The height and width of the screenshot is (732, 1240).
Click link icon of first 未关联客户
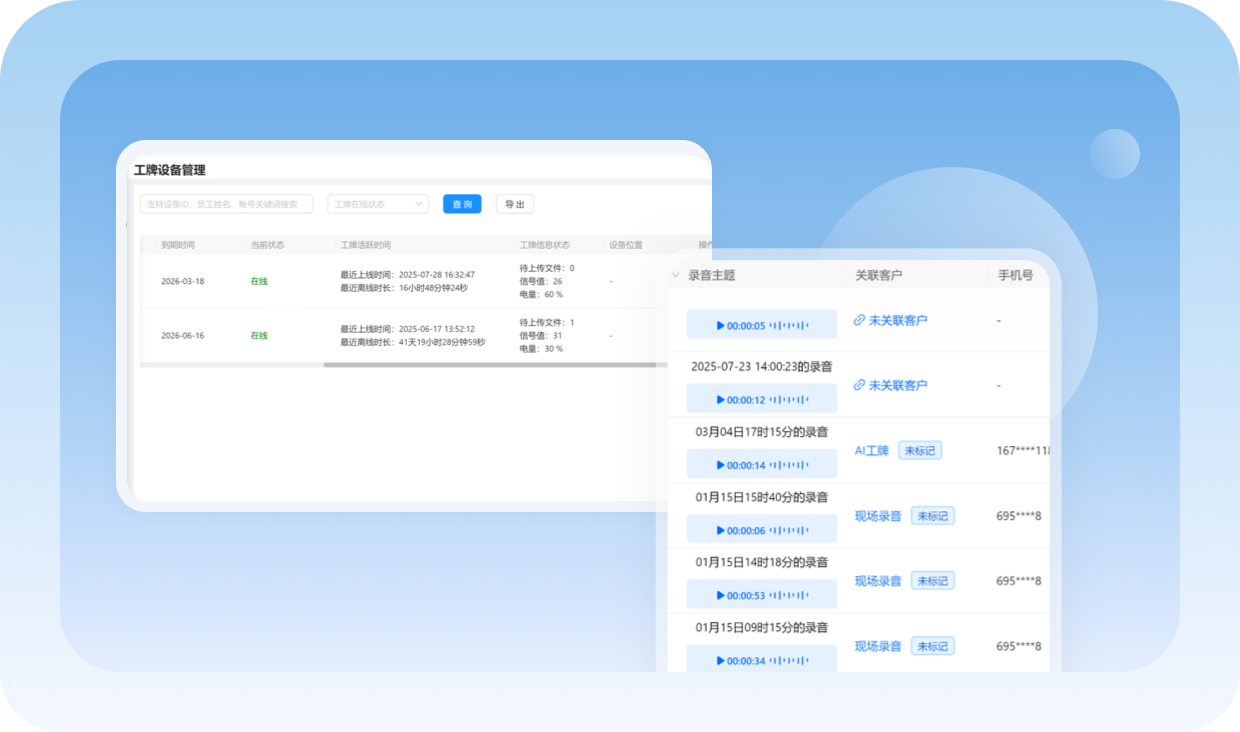pyautogui.click(x=859, y=320)
